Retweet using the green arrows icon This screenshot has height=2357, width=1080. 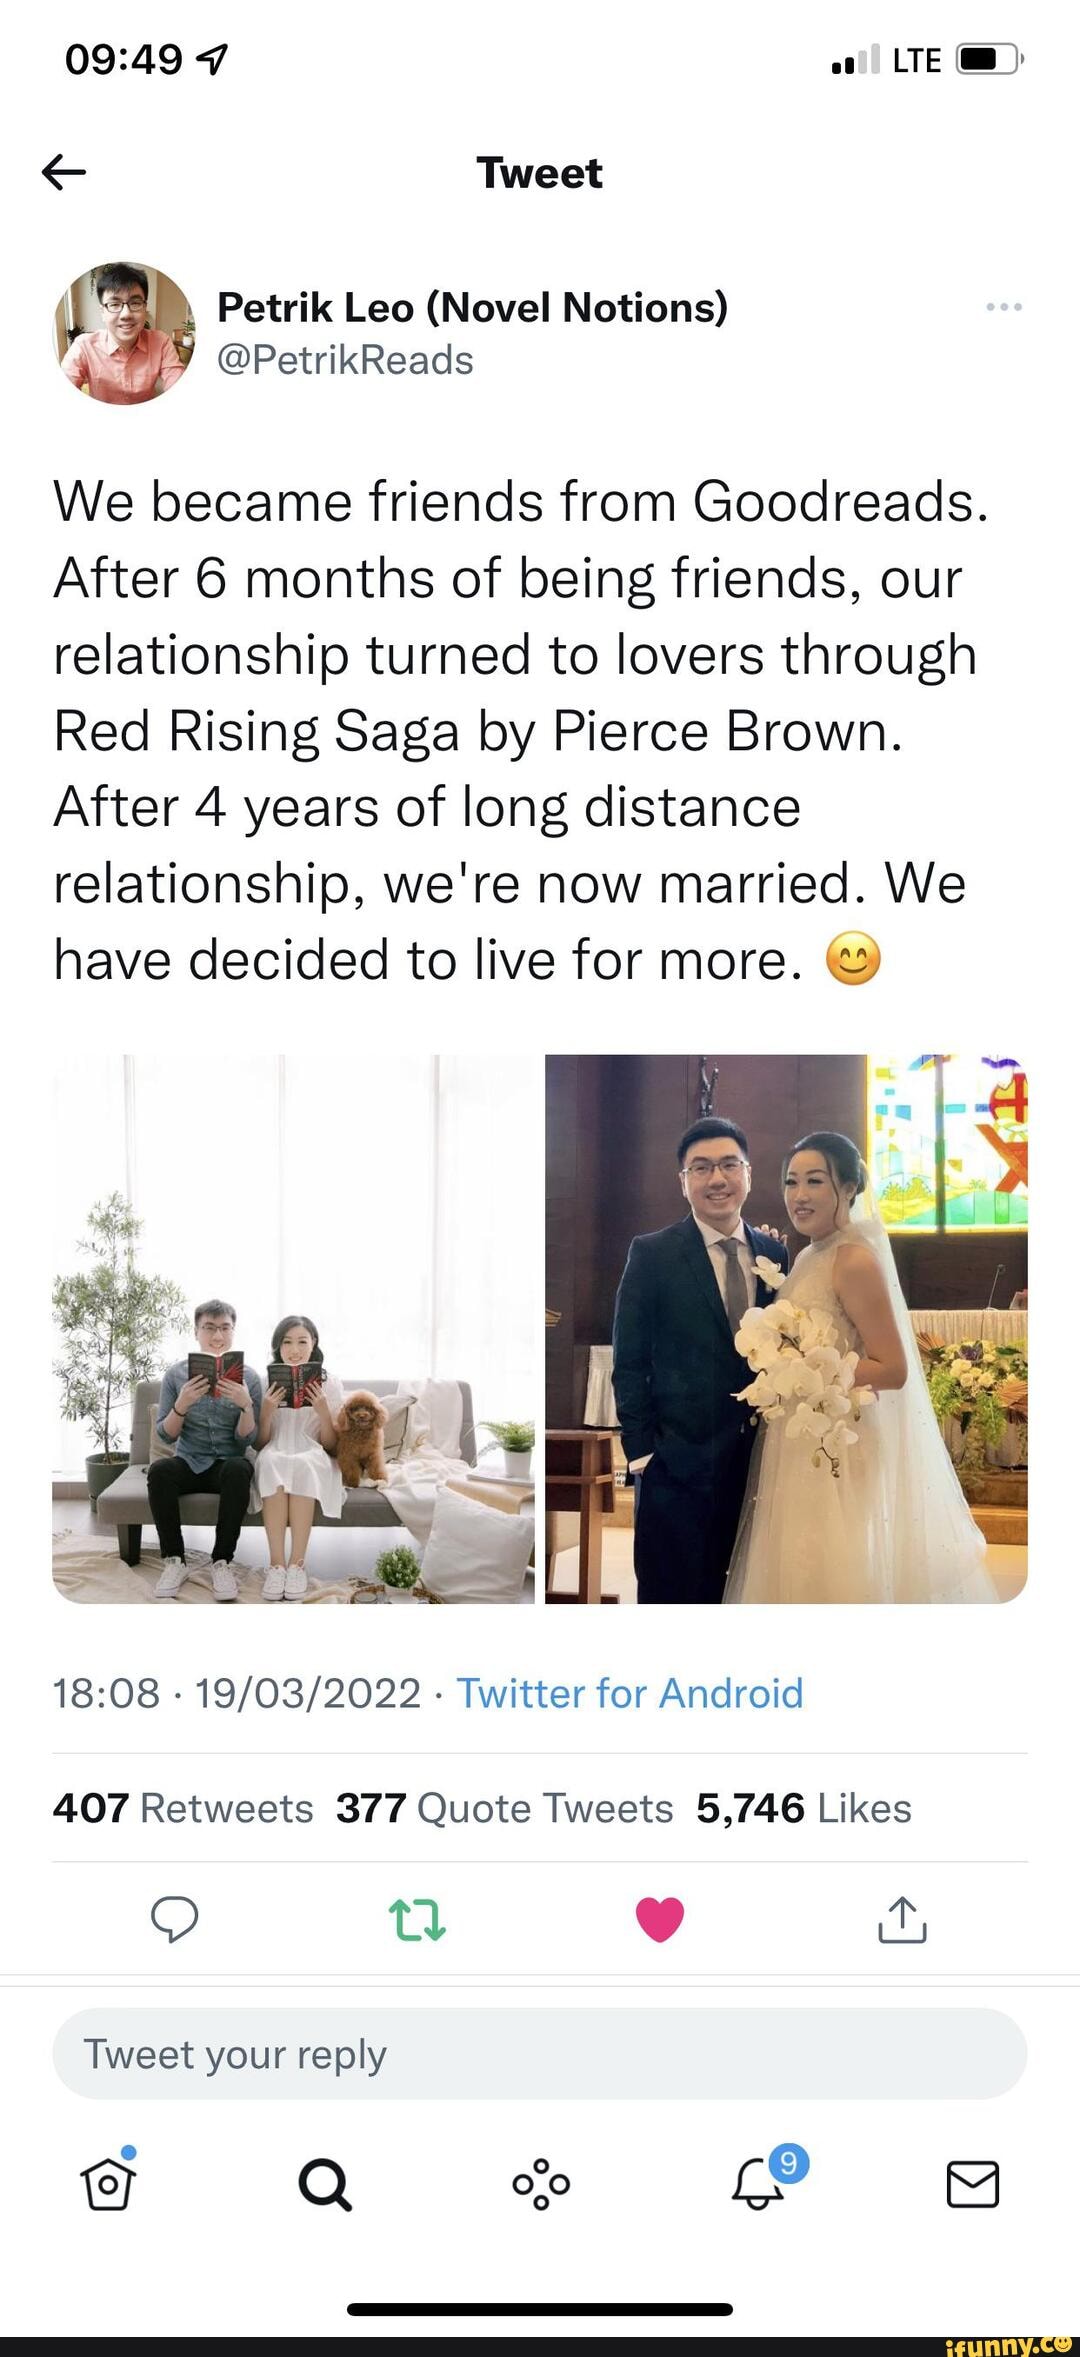(x=416, y=1920)
